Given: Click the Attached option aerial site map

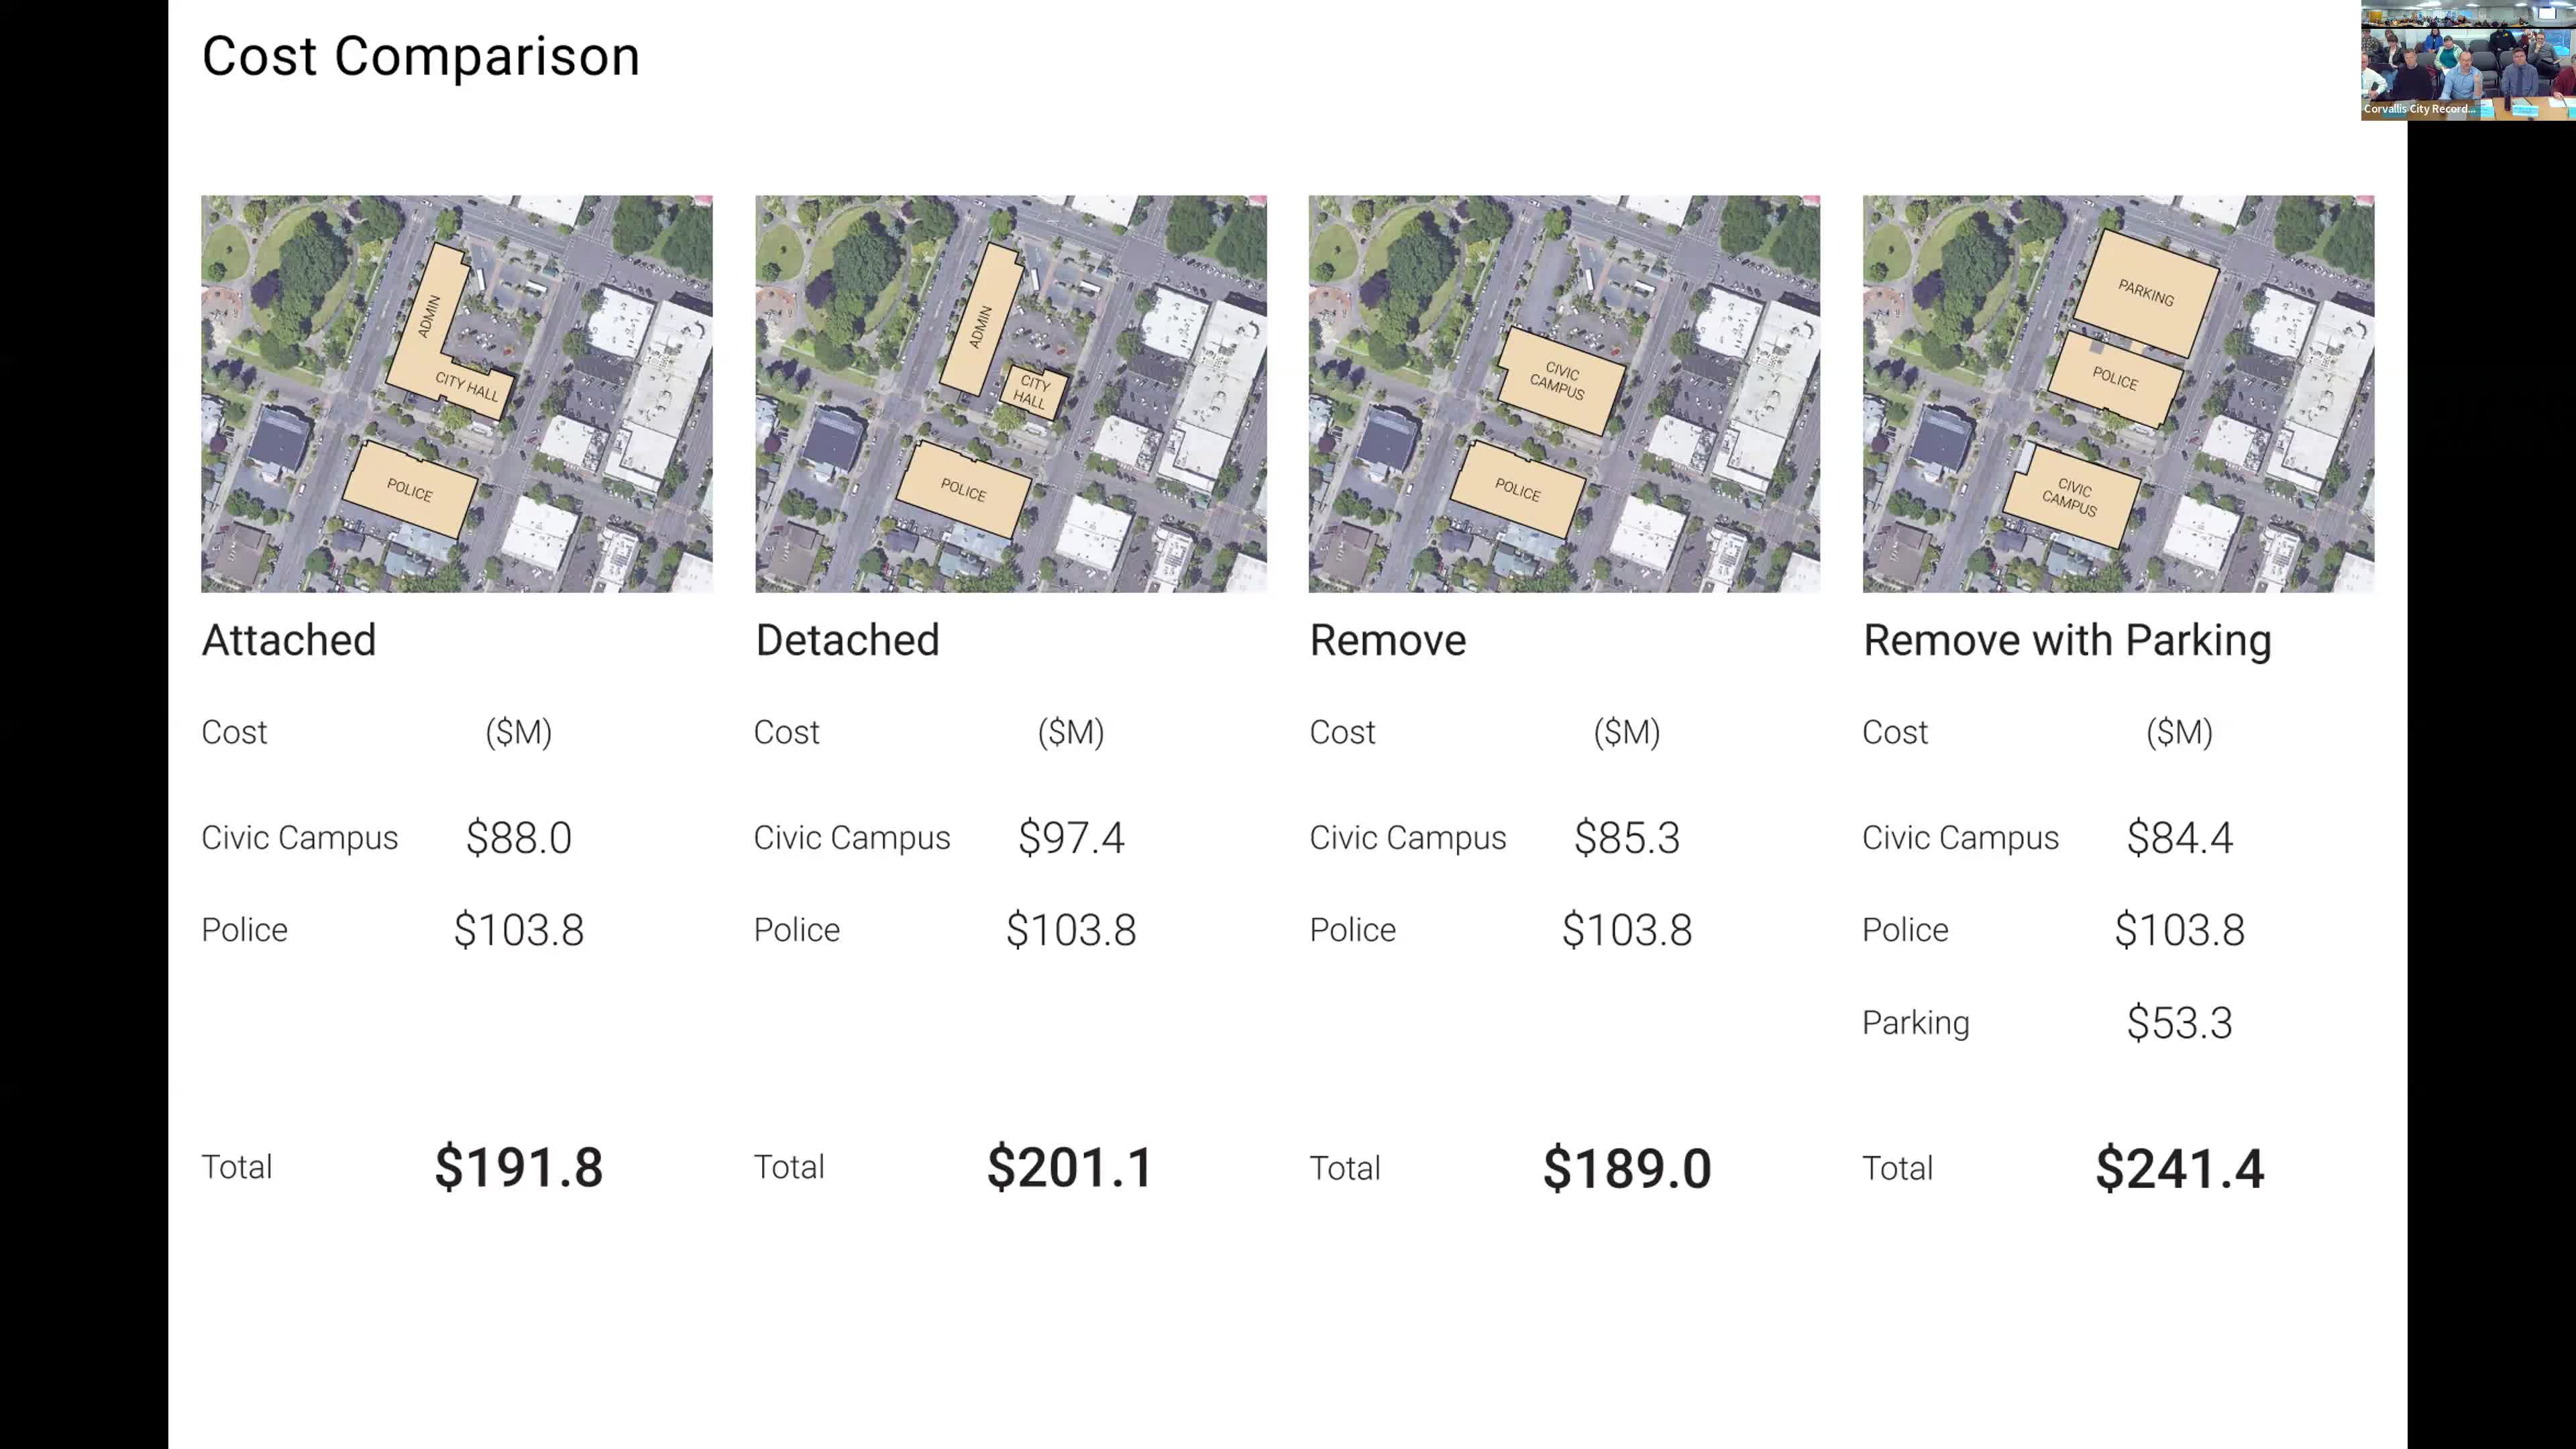Looking at the screenshot, I should 457,393.
